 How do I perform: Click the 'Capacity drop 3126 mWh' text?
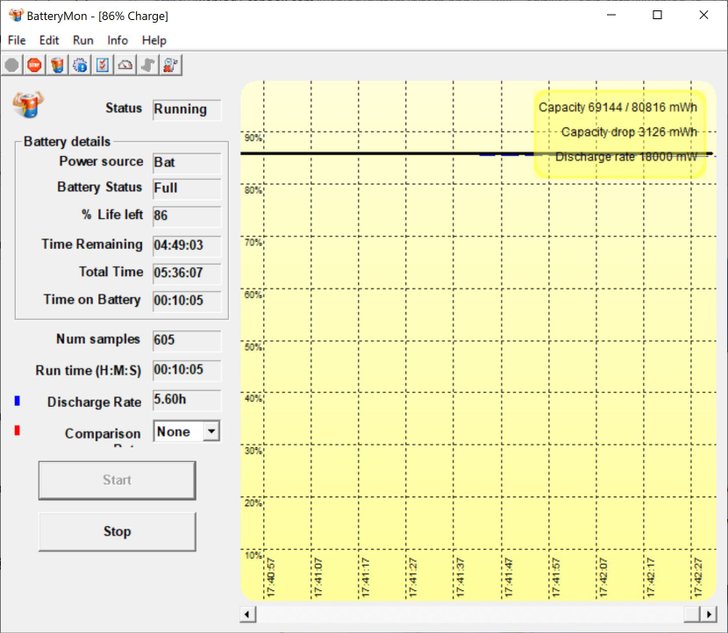click(x=629, y=132)
